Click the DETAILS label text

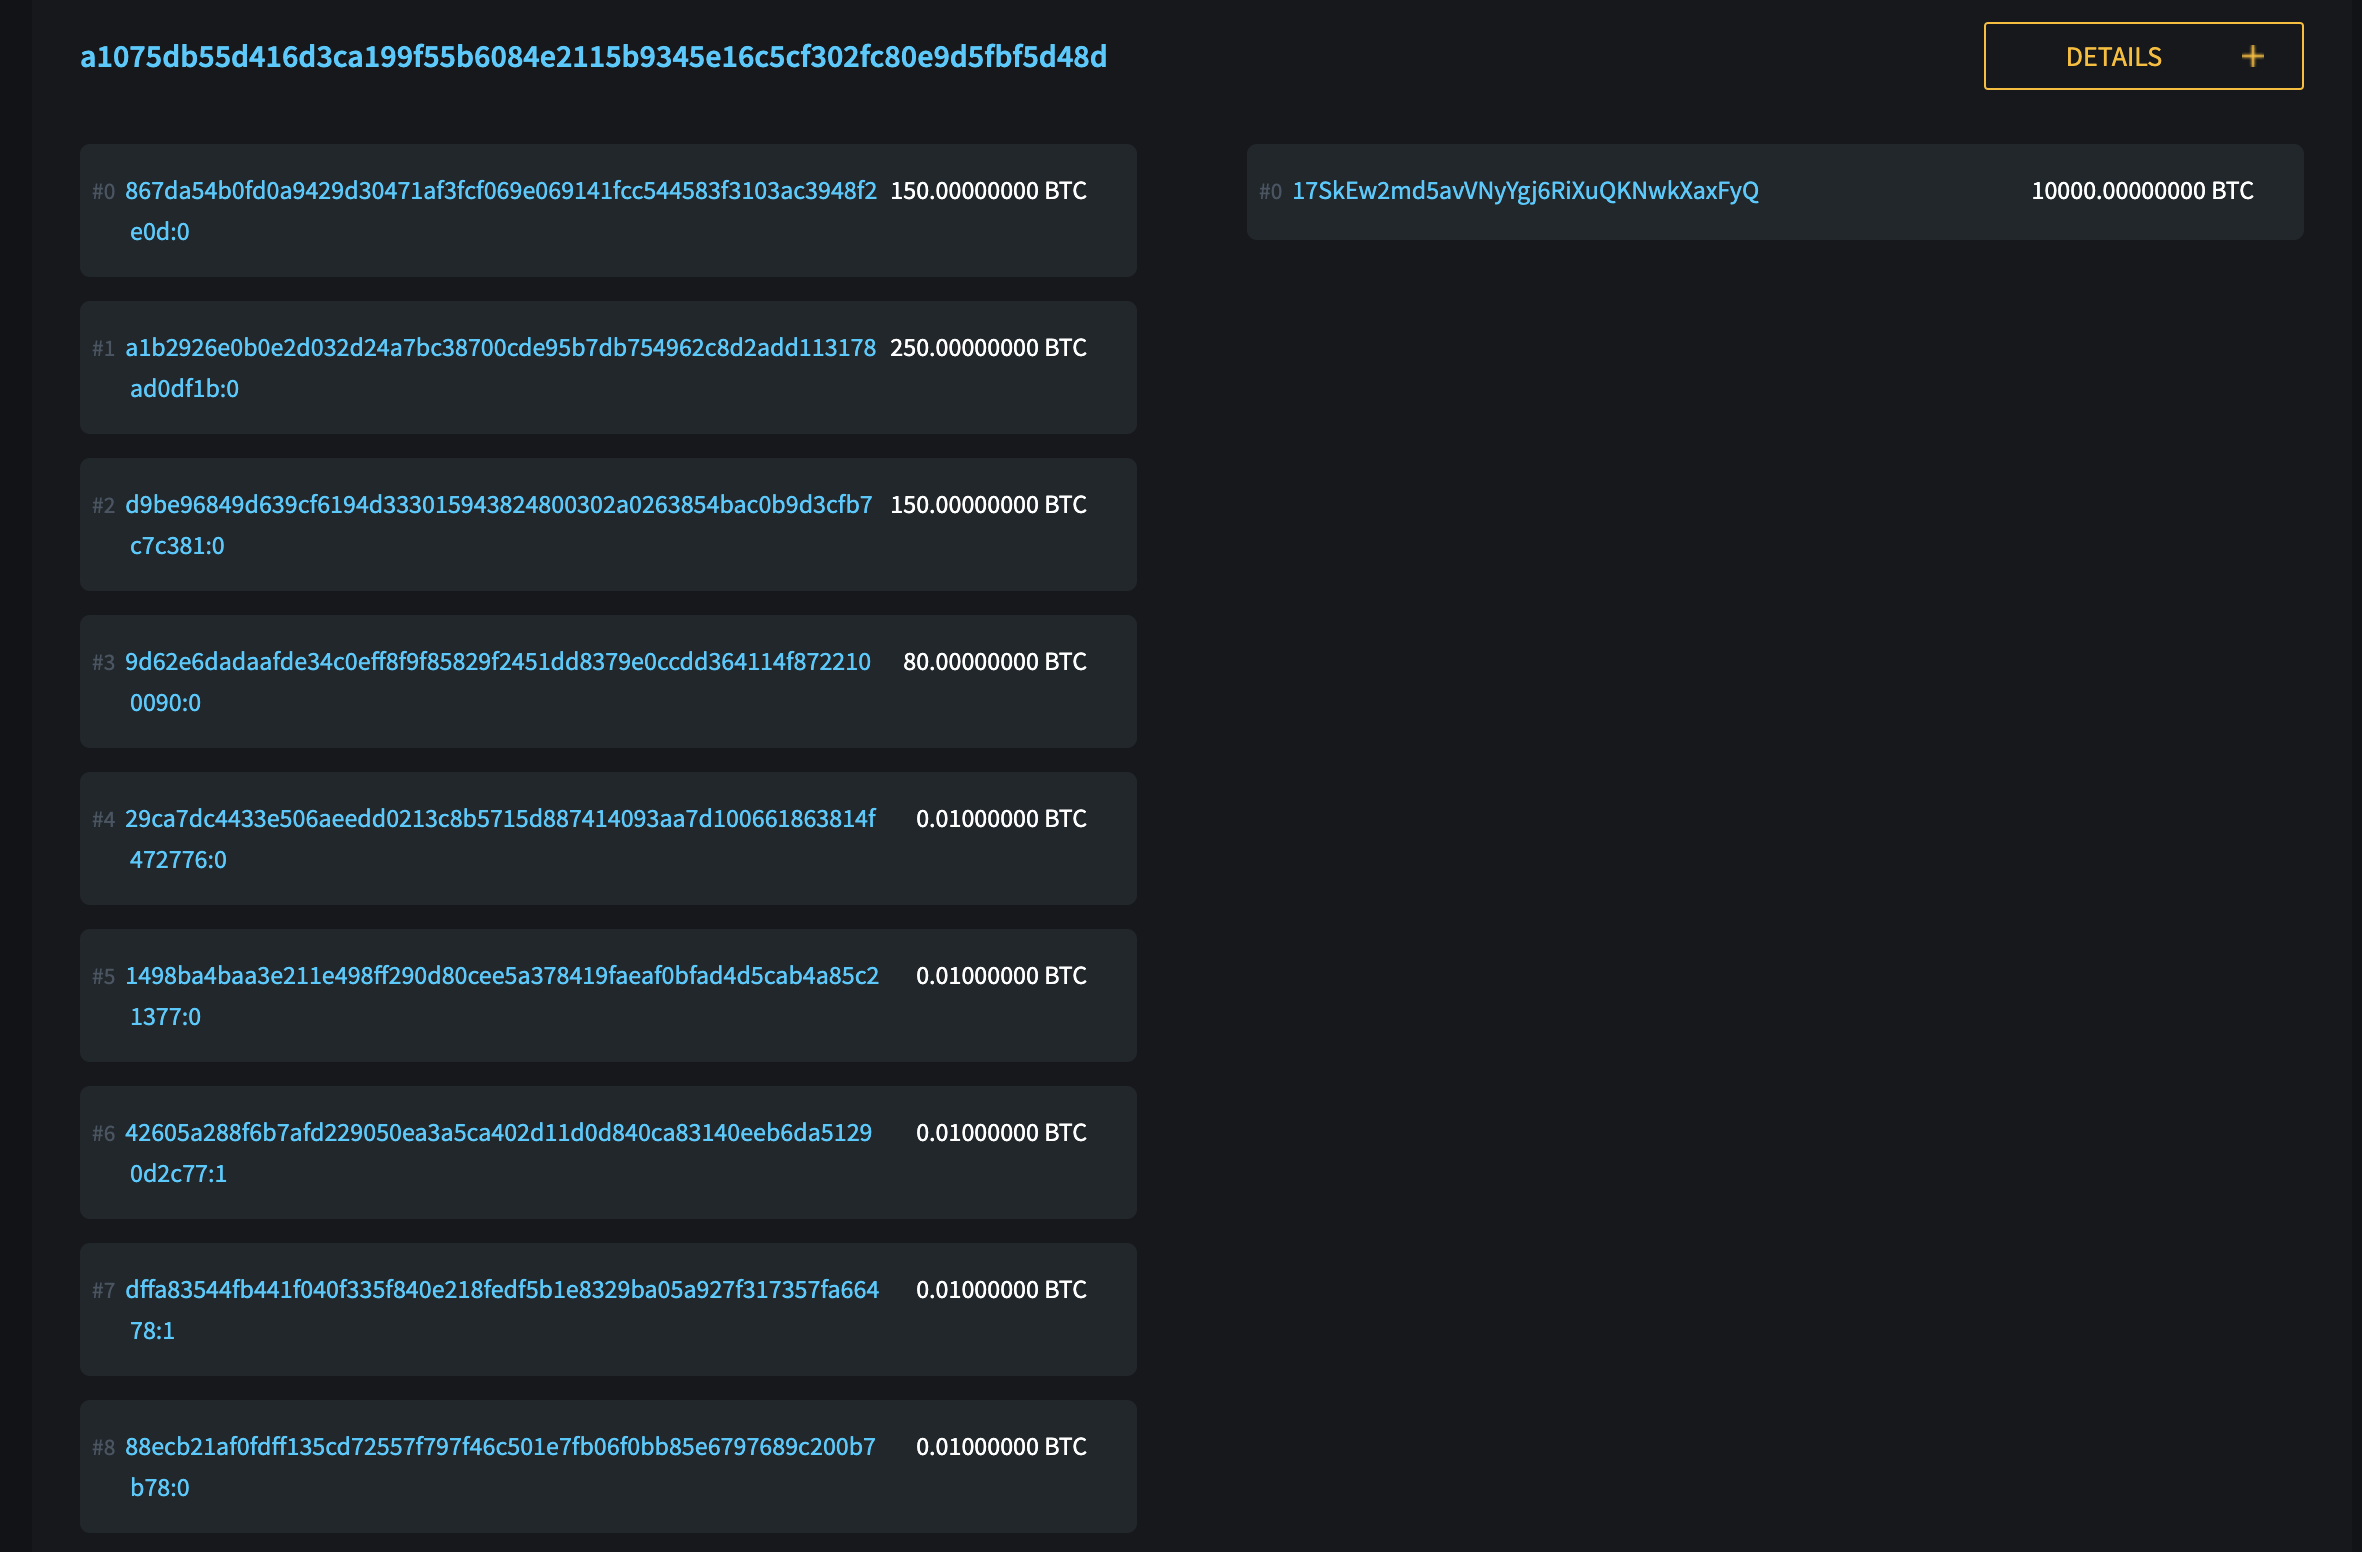pyautogui.click(x=2113, y=57)
